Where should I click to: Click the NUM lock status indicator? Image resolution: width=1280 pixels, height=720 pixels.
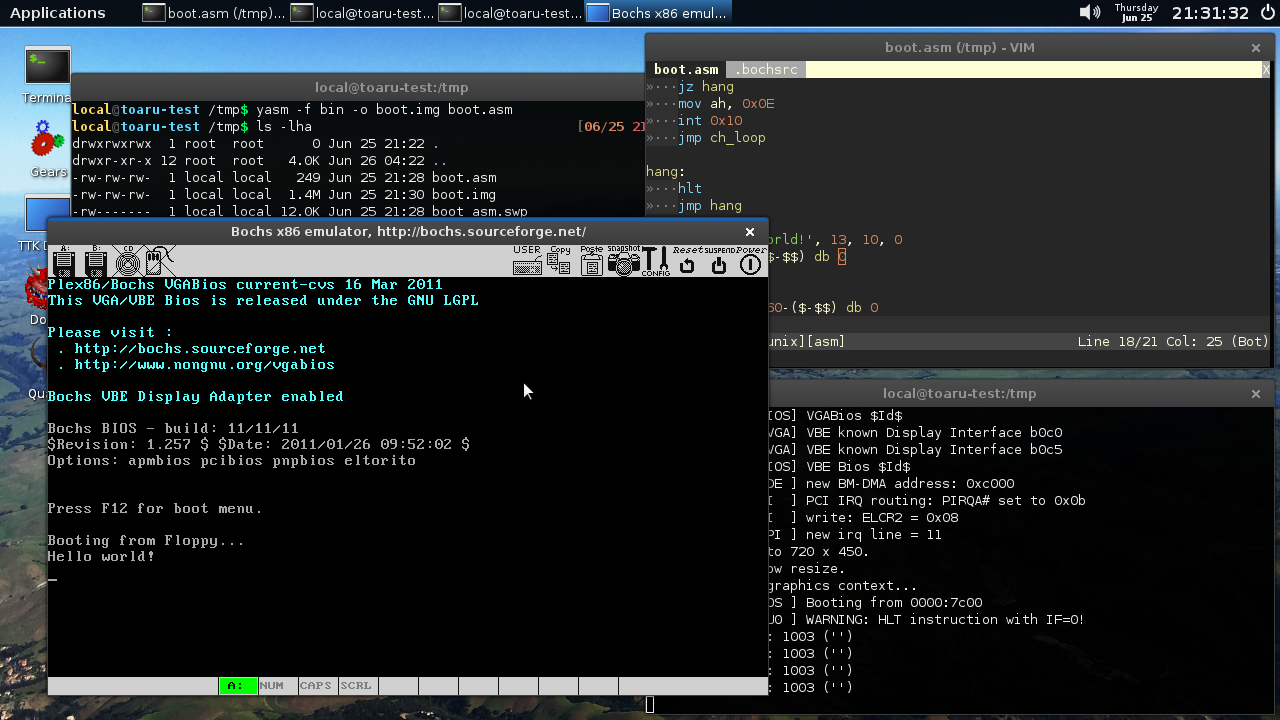point(277,686)
